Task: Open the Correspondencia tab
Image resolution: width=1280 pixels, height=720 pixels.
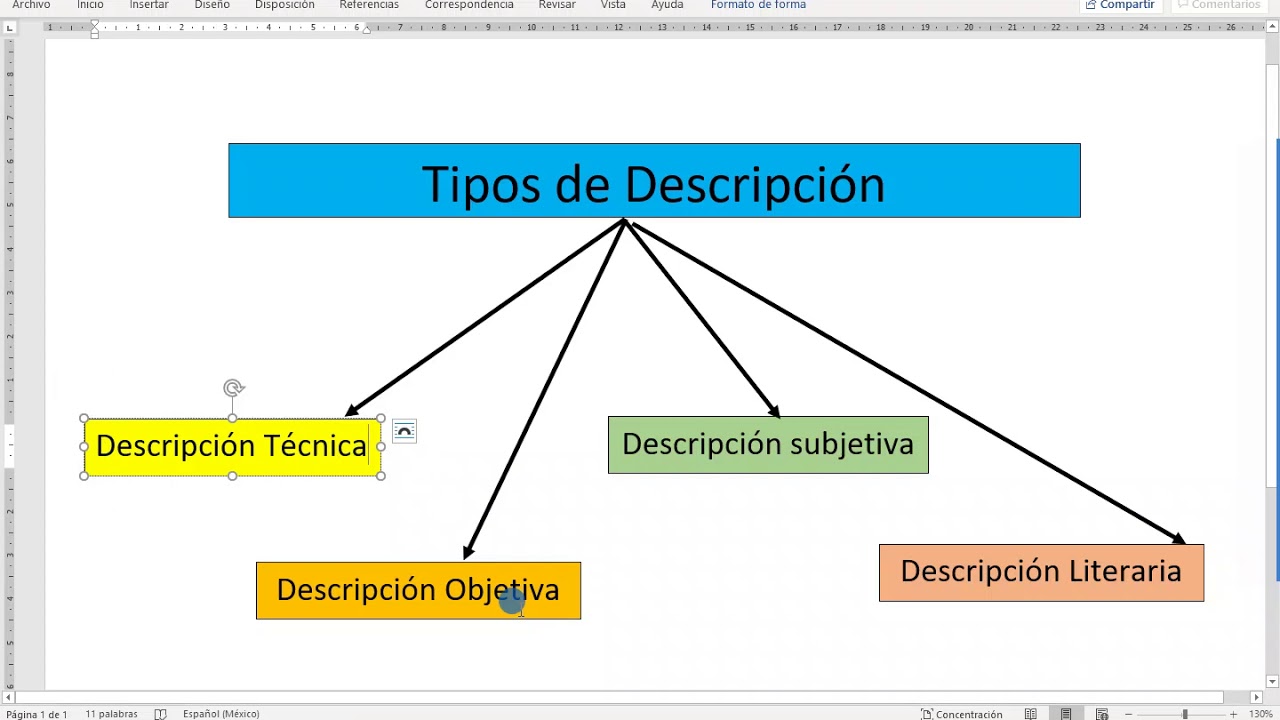Action: click(469, 5)
